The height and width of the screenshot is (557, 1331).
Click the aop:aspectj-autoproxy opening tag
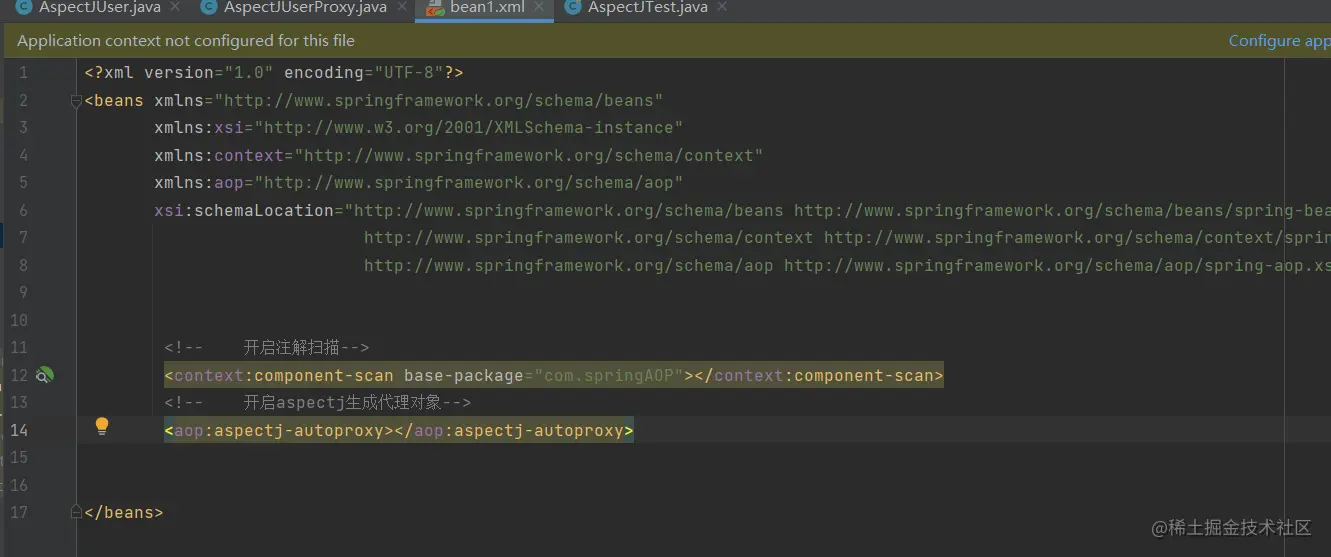click(279, 431)
